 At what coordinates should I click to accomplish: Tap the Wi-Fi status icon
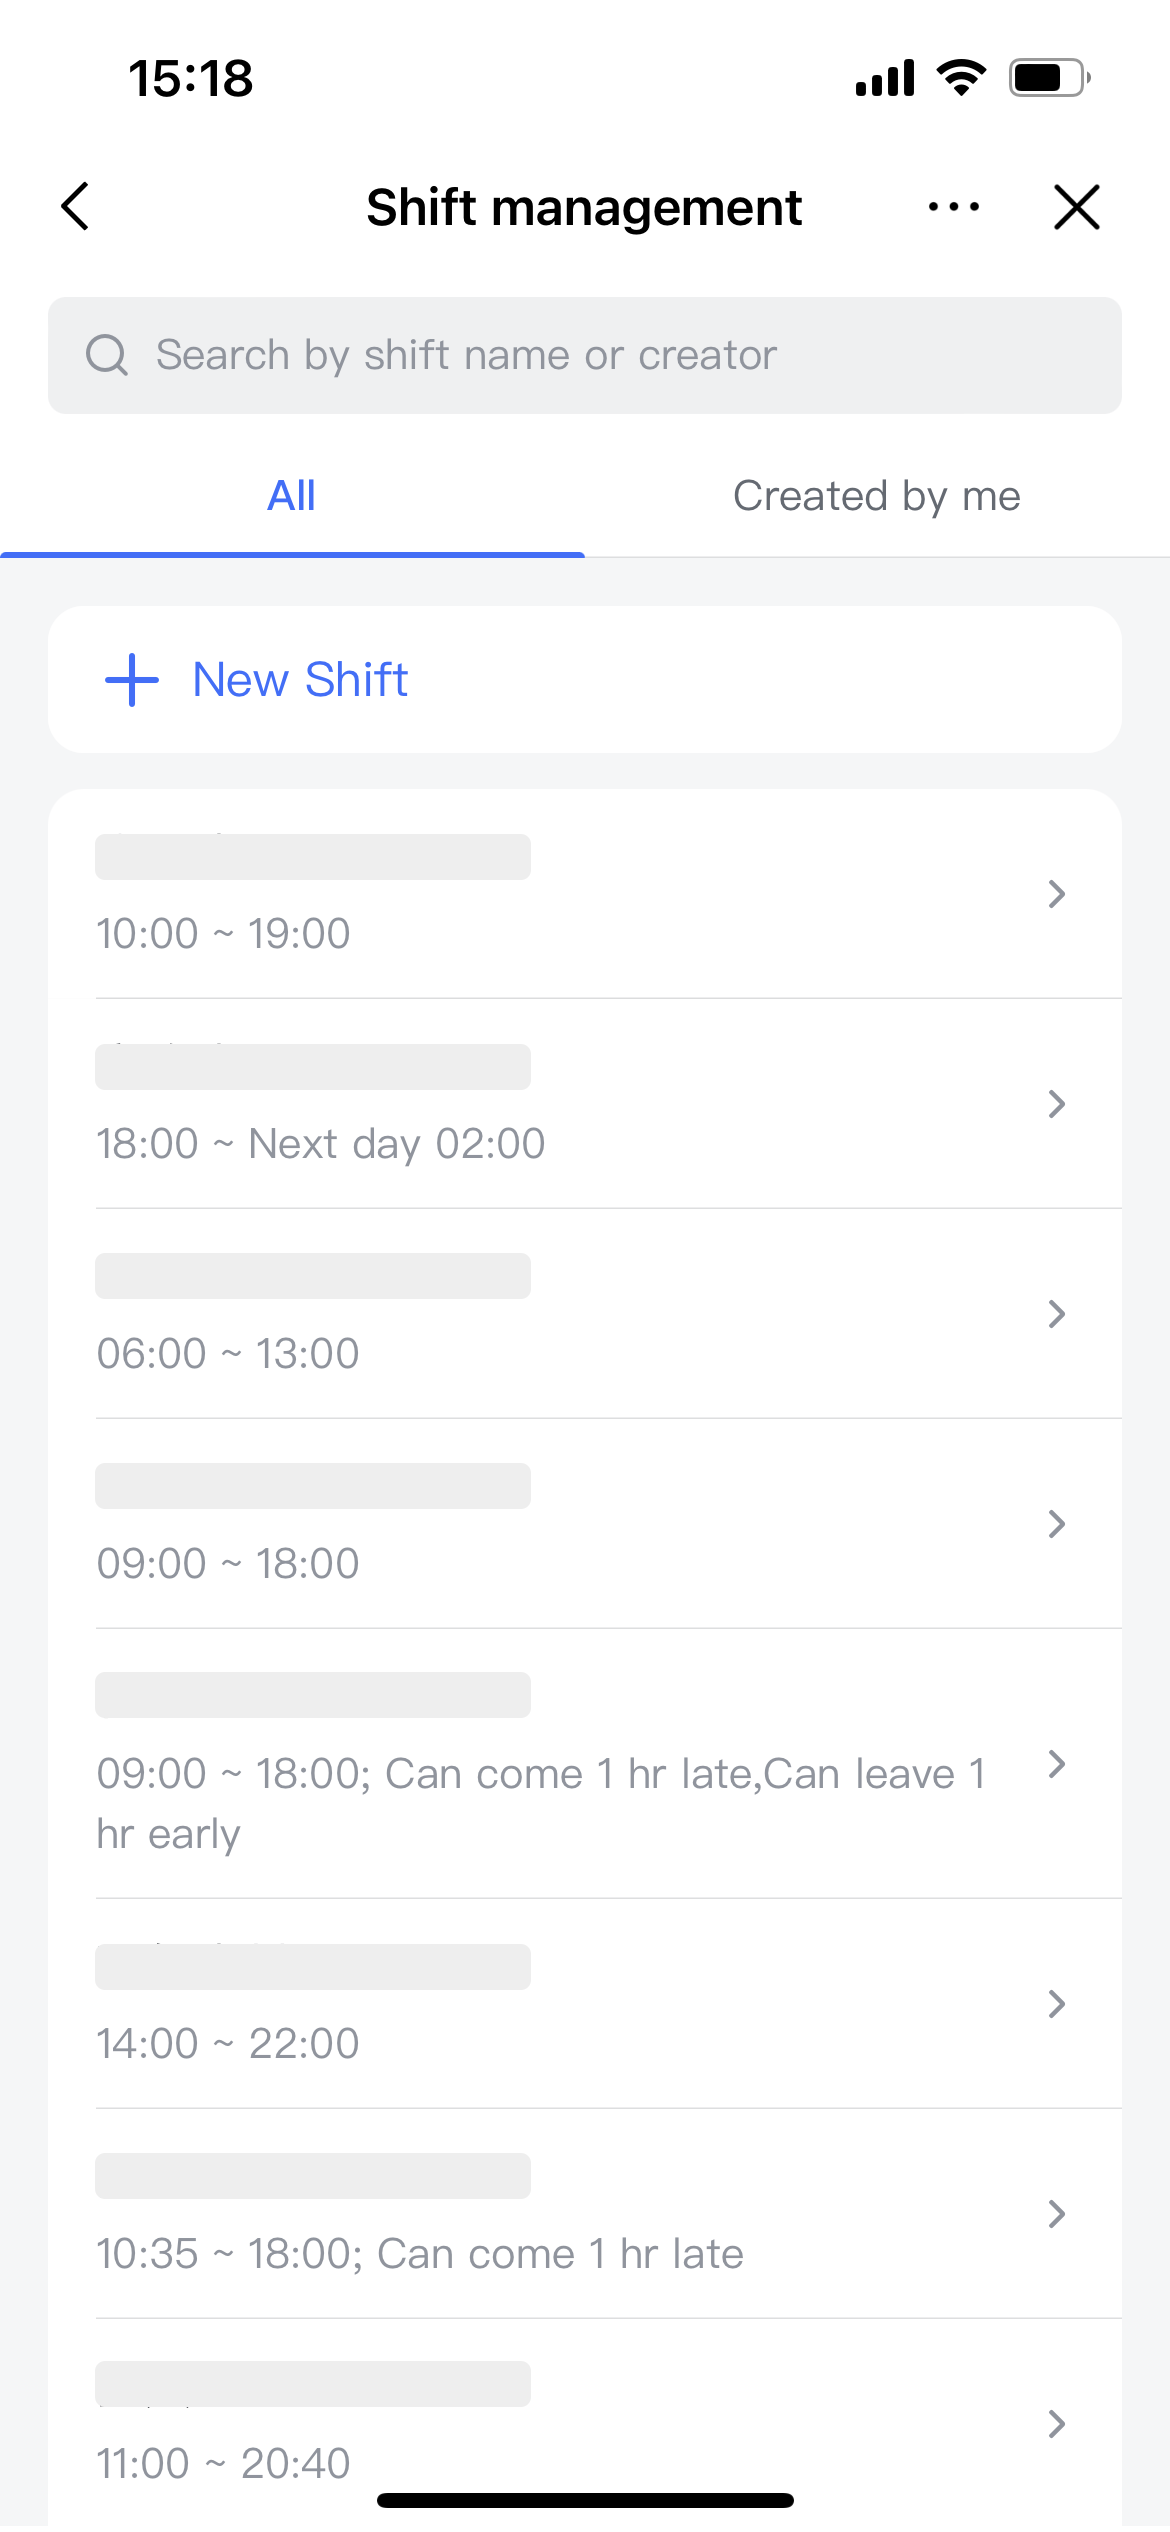pos(961,78)
